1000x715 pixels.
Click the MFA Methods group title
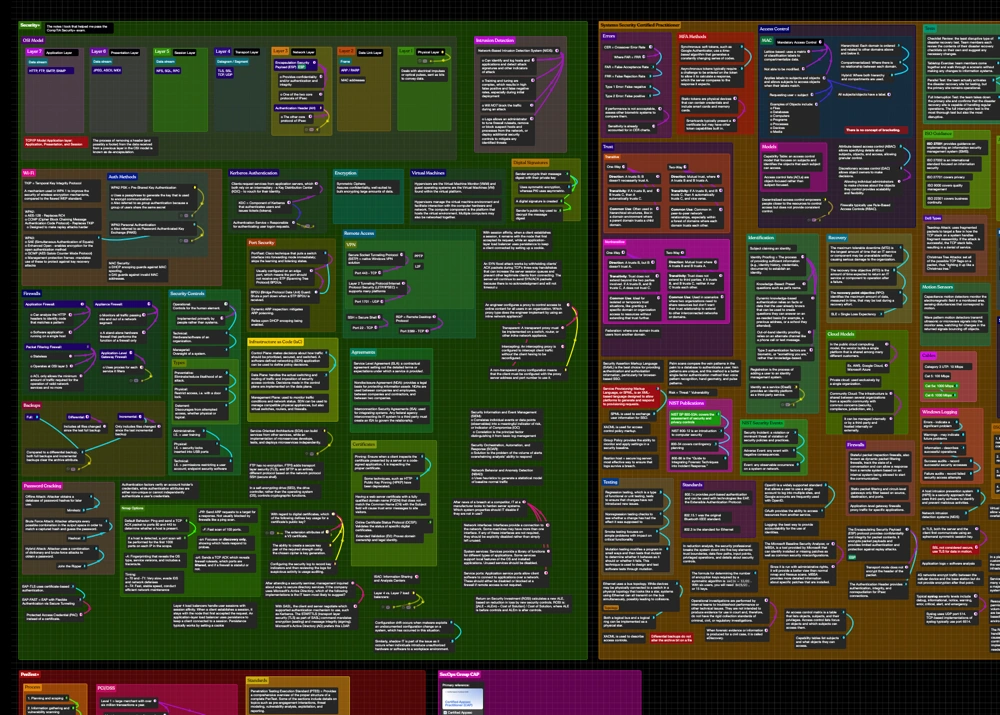coord(691,36)
